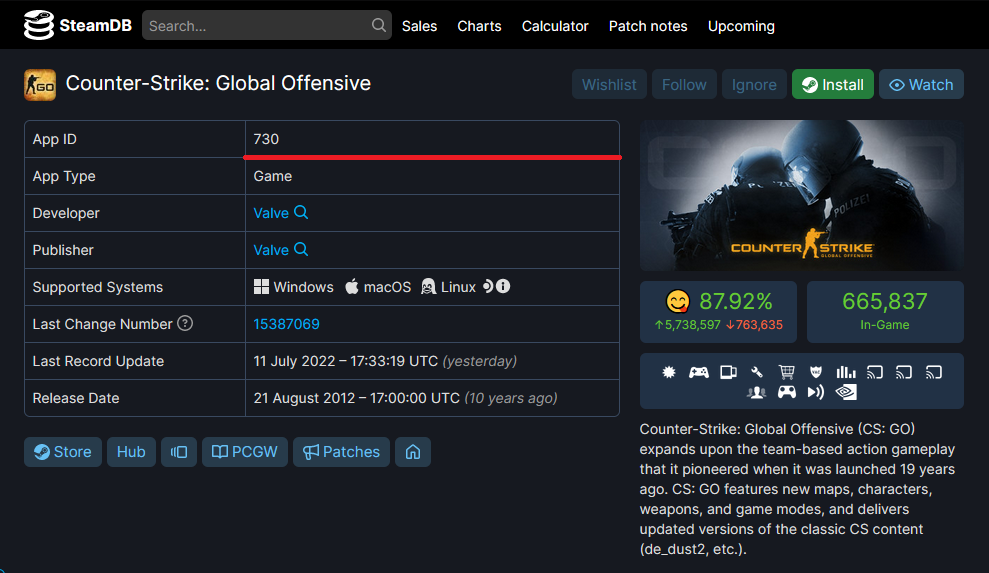Select the App Type value Game
Image resolution: width=989 pixels, height=573 pixels.
tap(272, 176)
